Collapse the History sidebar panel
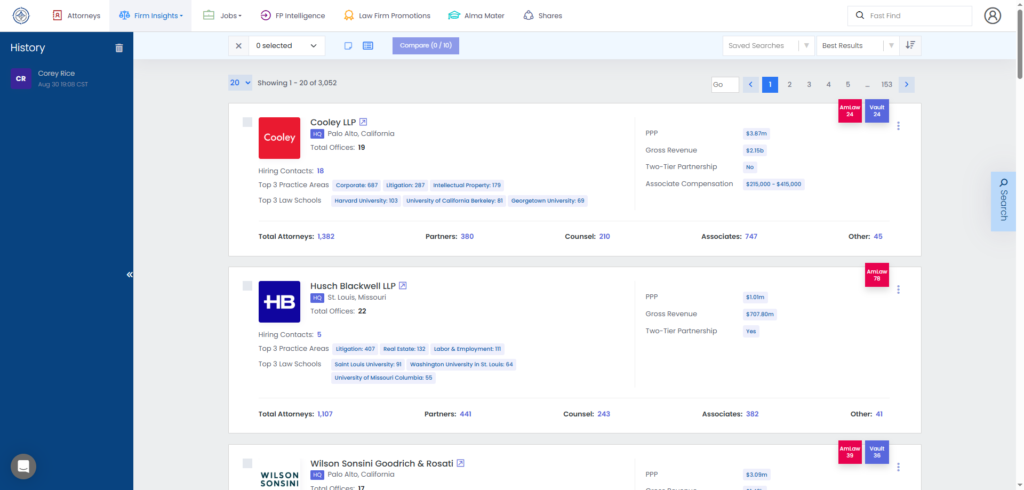The width and height of the screenshot is (1024, 490). click(x=129, y=275)
